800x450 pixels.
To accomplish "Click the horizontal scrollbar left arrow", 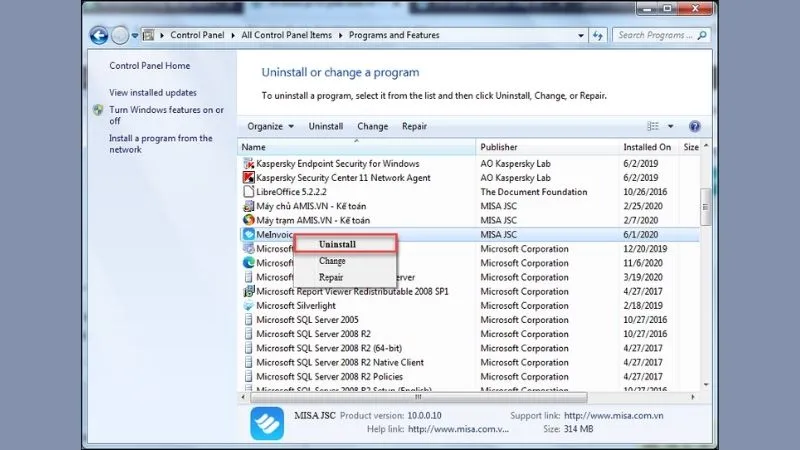I will tap(243, 397).
